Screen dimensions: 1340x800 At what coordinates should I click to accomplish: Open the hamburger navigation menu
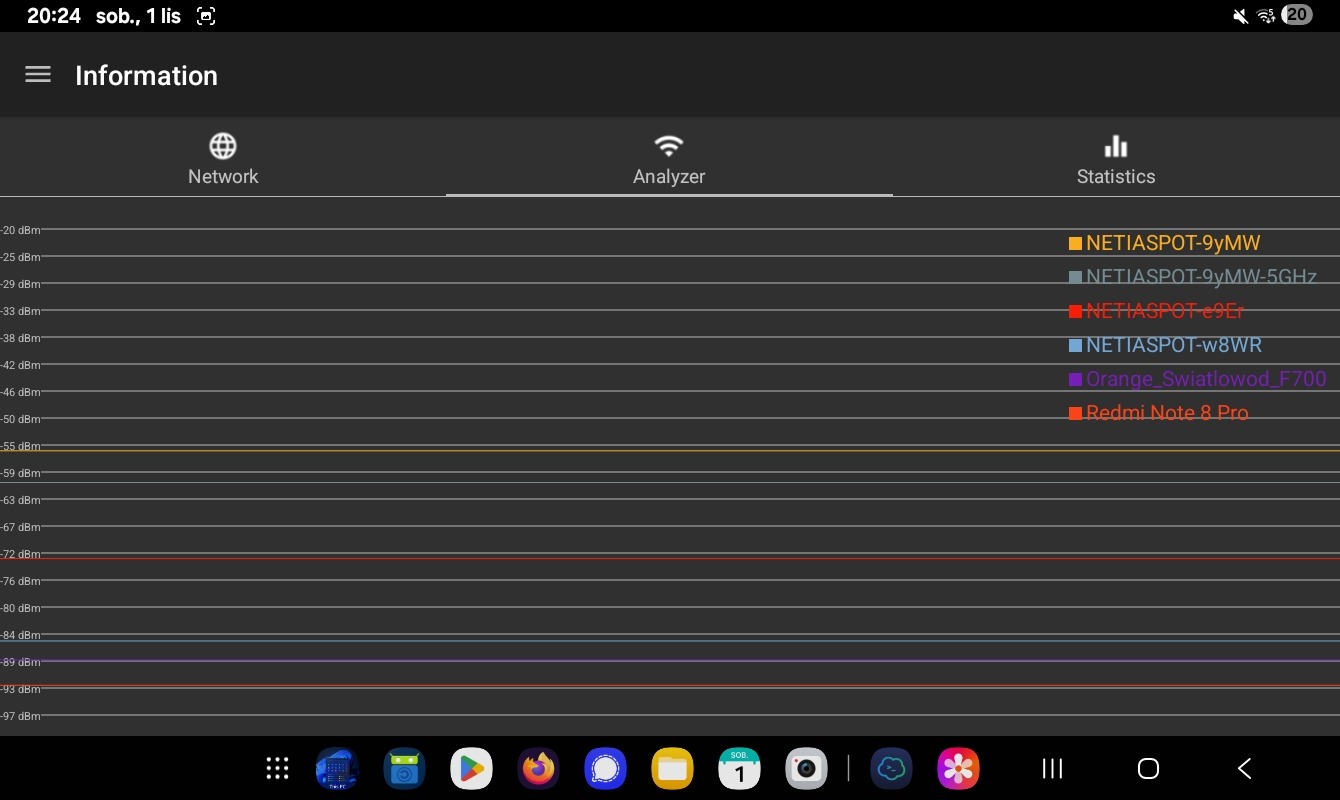tap(38, 75)
